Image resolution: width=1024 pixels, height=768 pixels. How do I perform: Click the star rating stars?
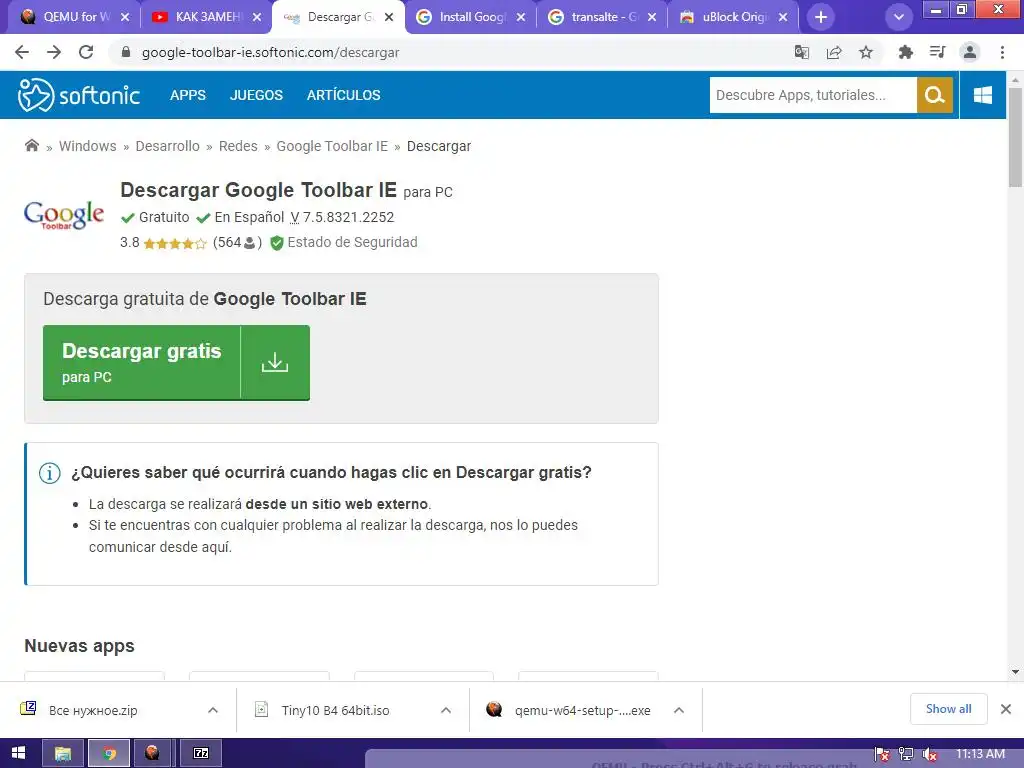174,244
